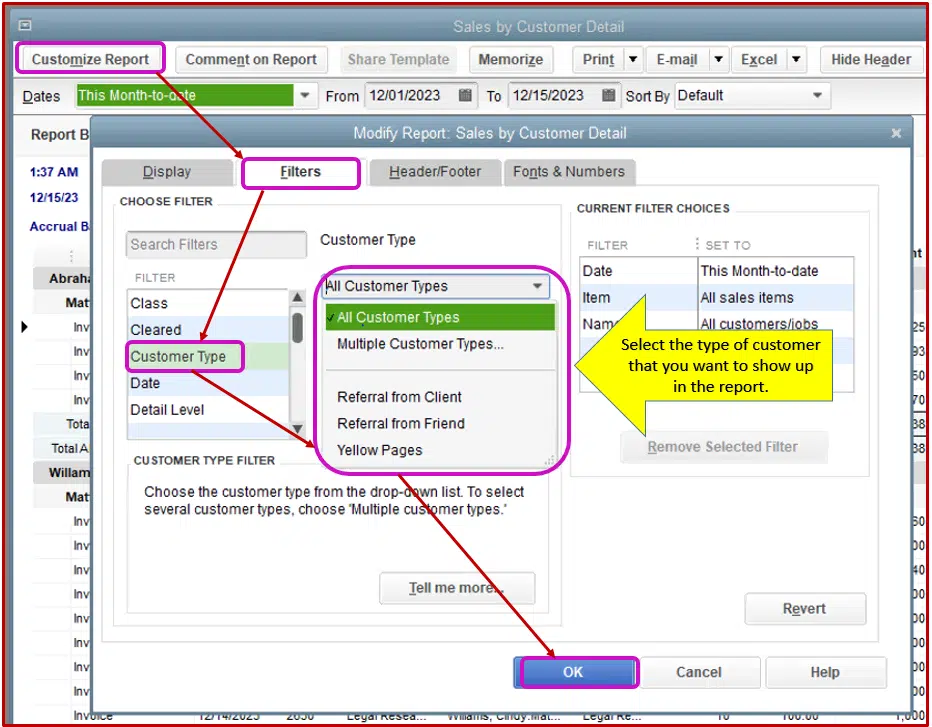Click the Customize Report button
The height and width of the screenshot is (727, 932).
coord(90,59)
